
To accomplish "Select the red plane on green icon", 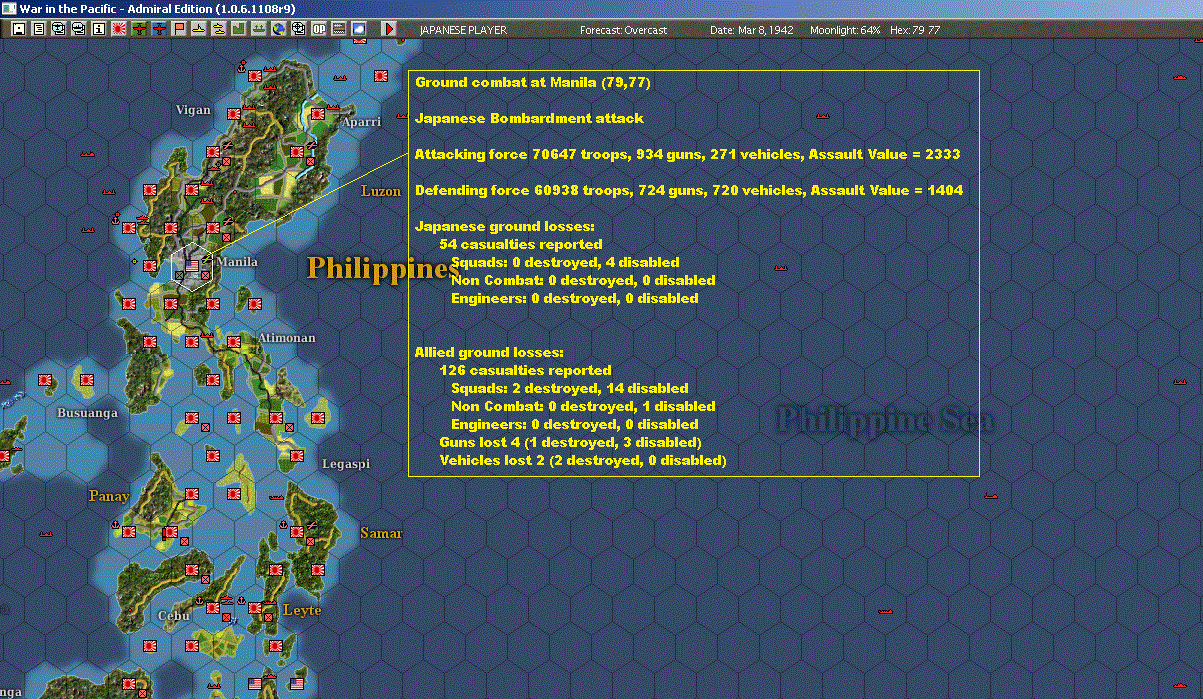I will [x=139, y=29].
